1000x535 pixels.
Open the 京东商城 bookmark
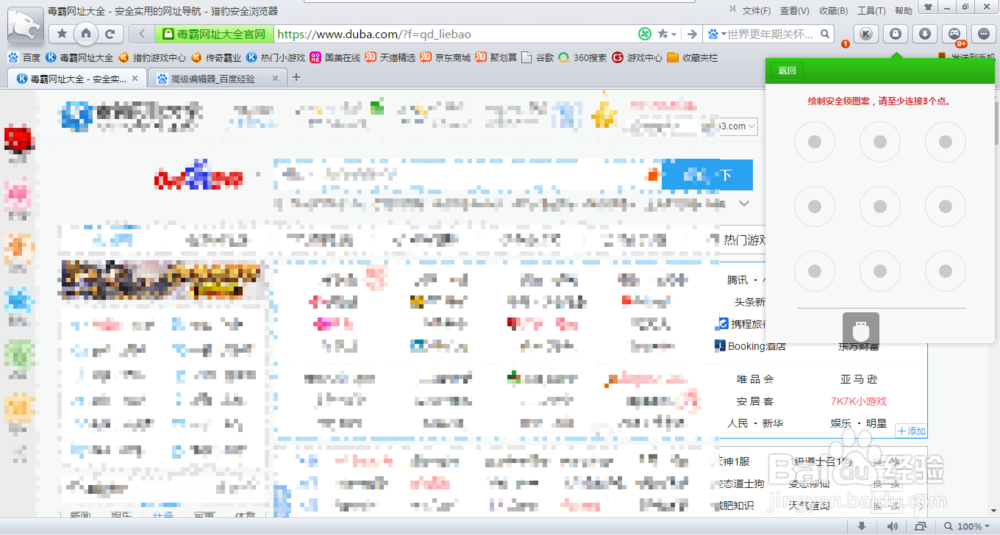[x=445, y=57]
